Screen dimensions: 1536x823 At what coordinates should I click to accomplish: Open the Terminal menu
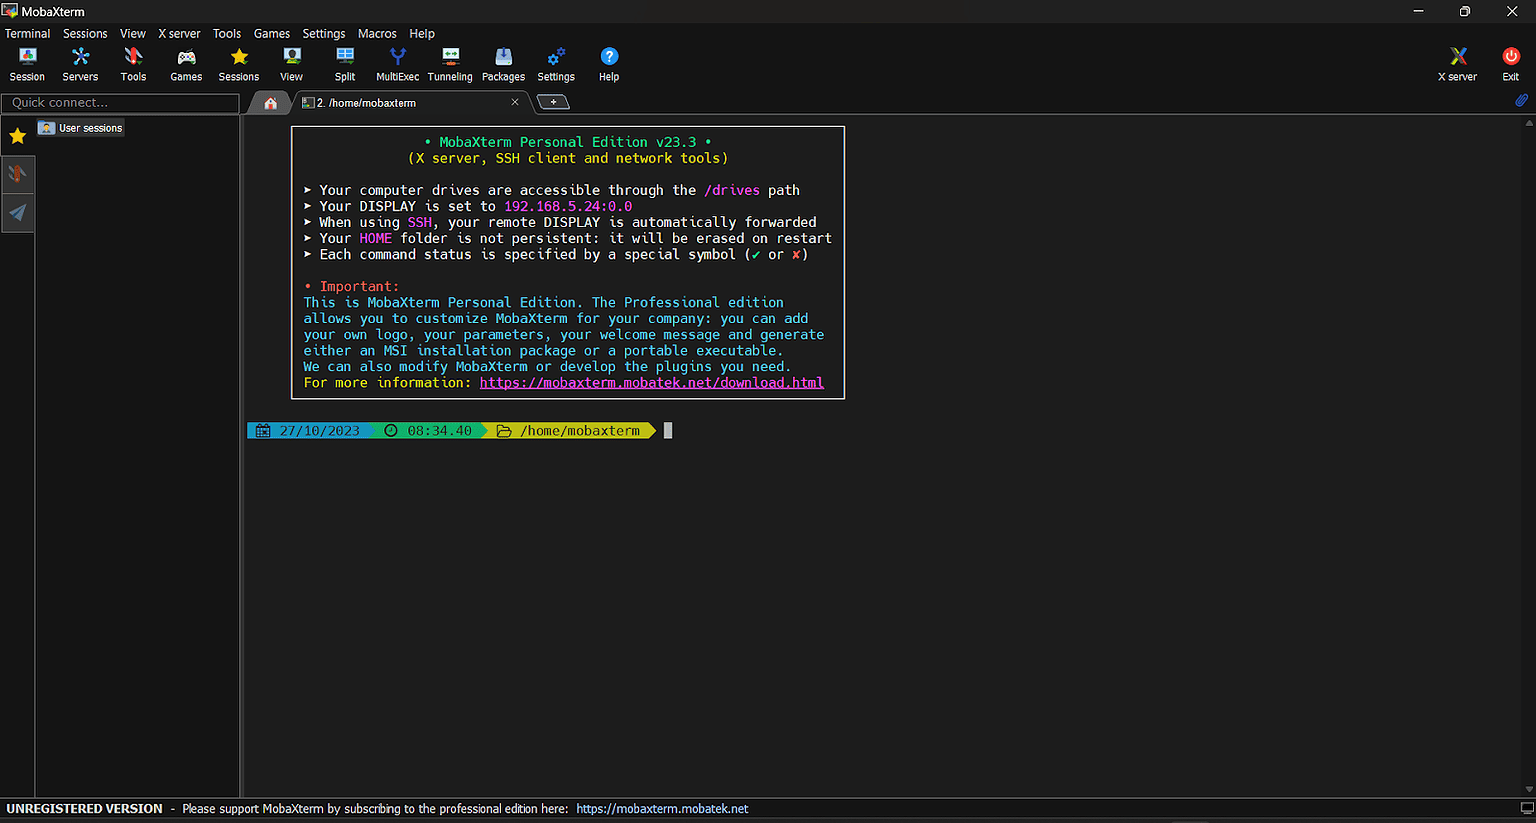coord(27,33)
